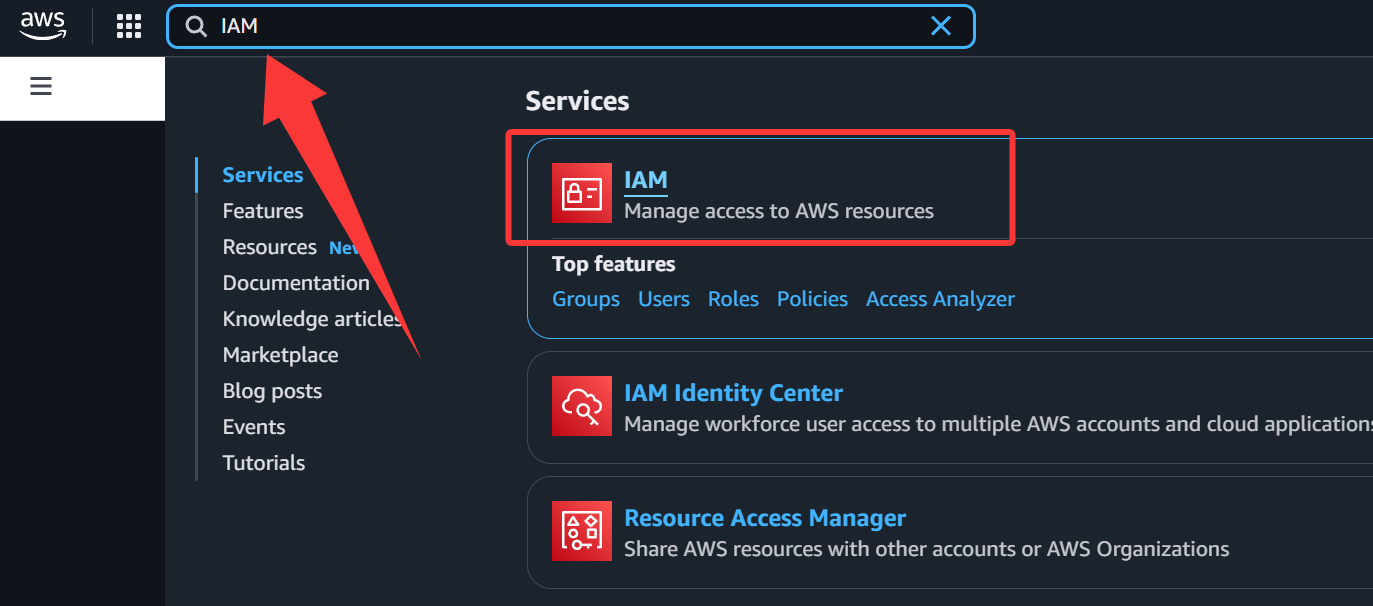
Task: Select the Marketplace filter category
Action: [x=280, y=355]
